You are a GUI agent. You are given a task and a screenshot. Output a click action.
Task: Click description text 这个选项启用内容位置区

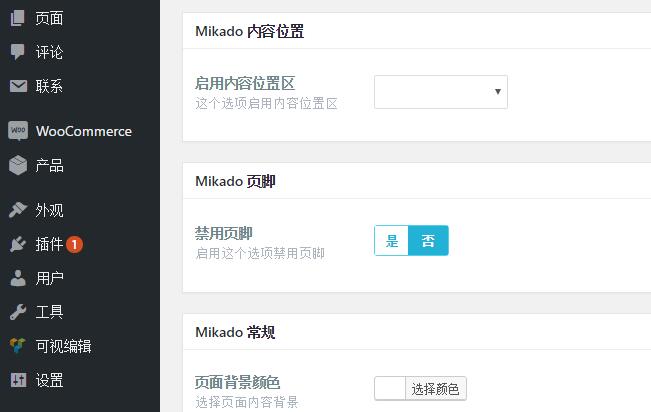tap(266, 103)
